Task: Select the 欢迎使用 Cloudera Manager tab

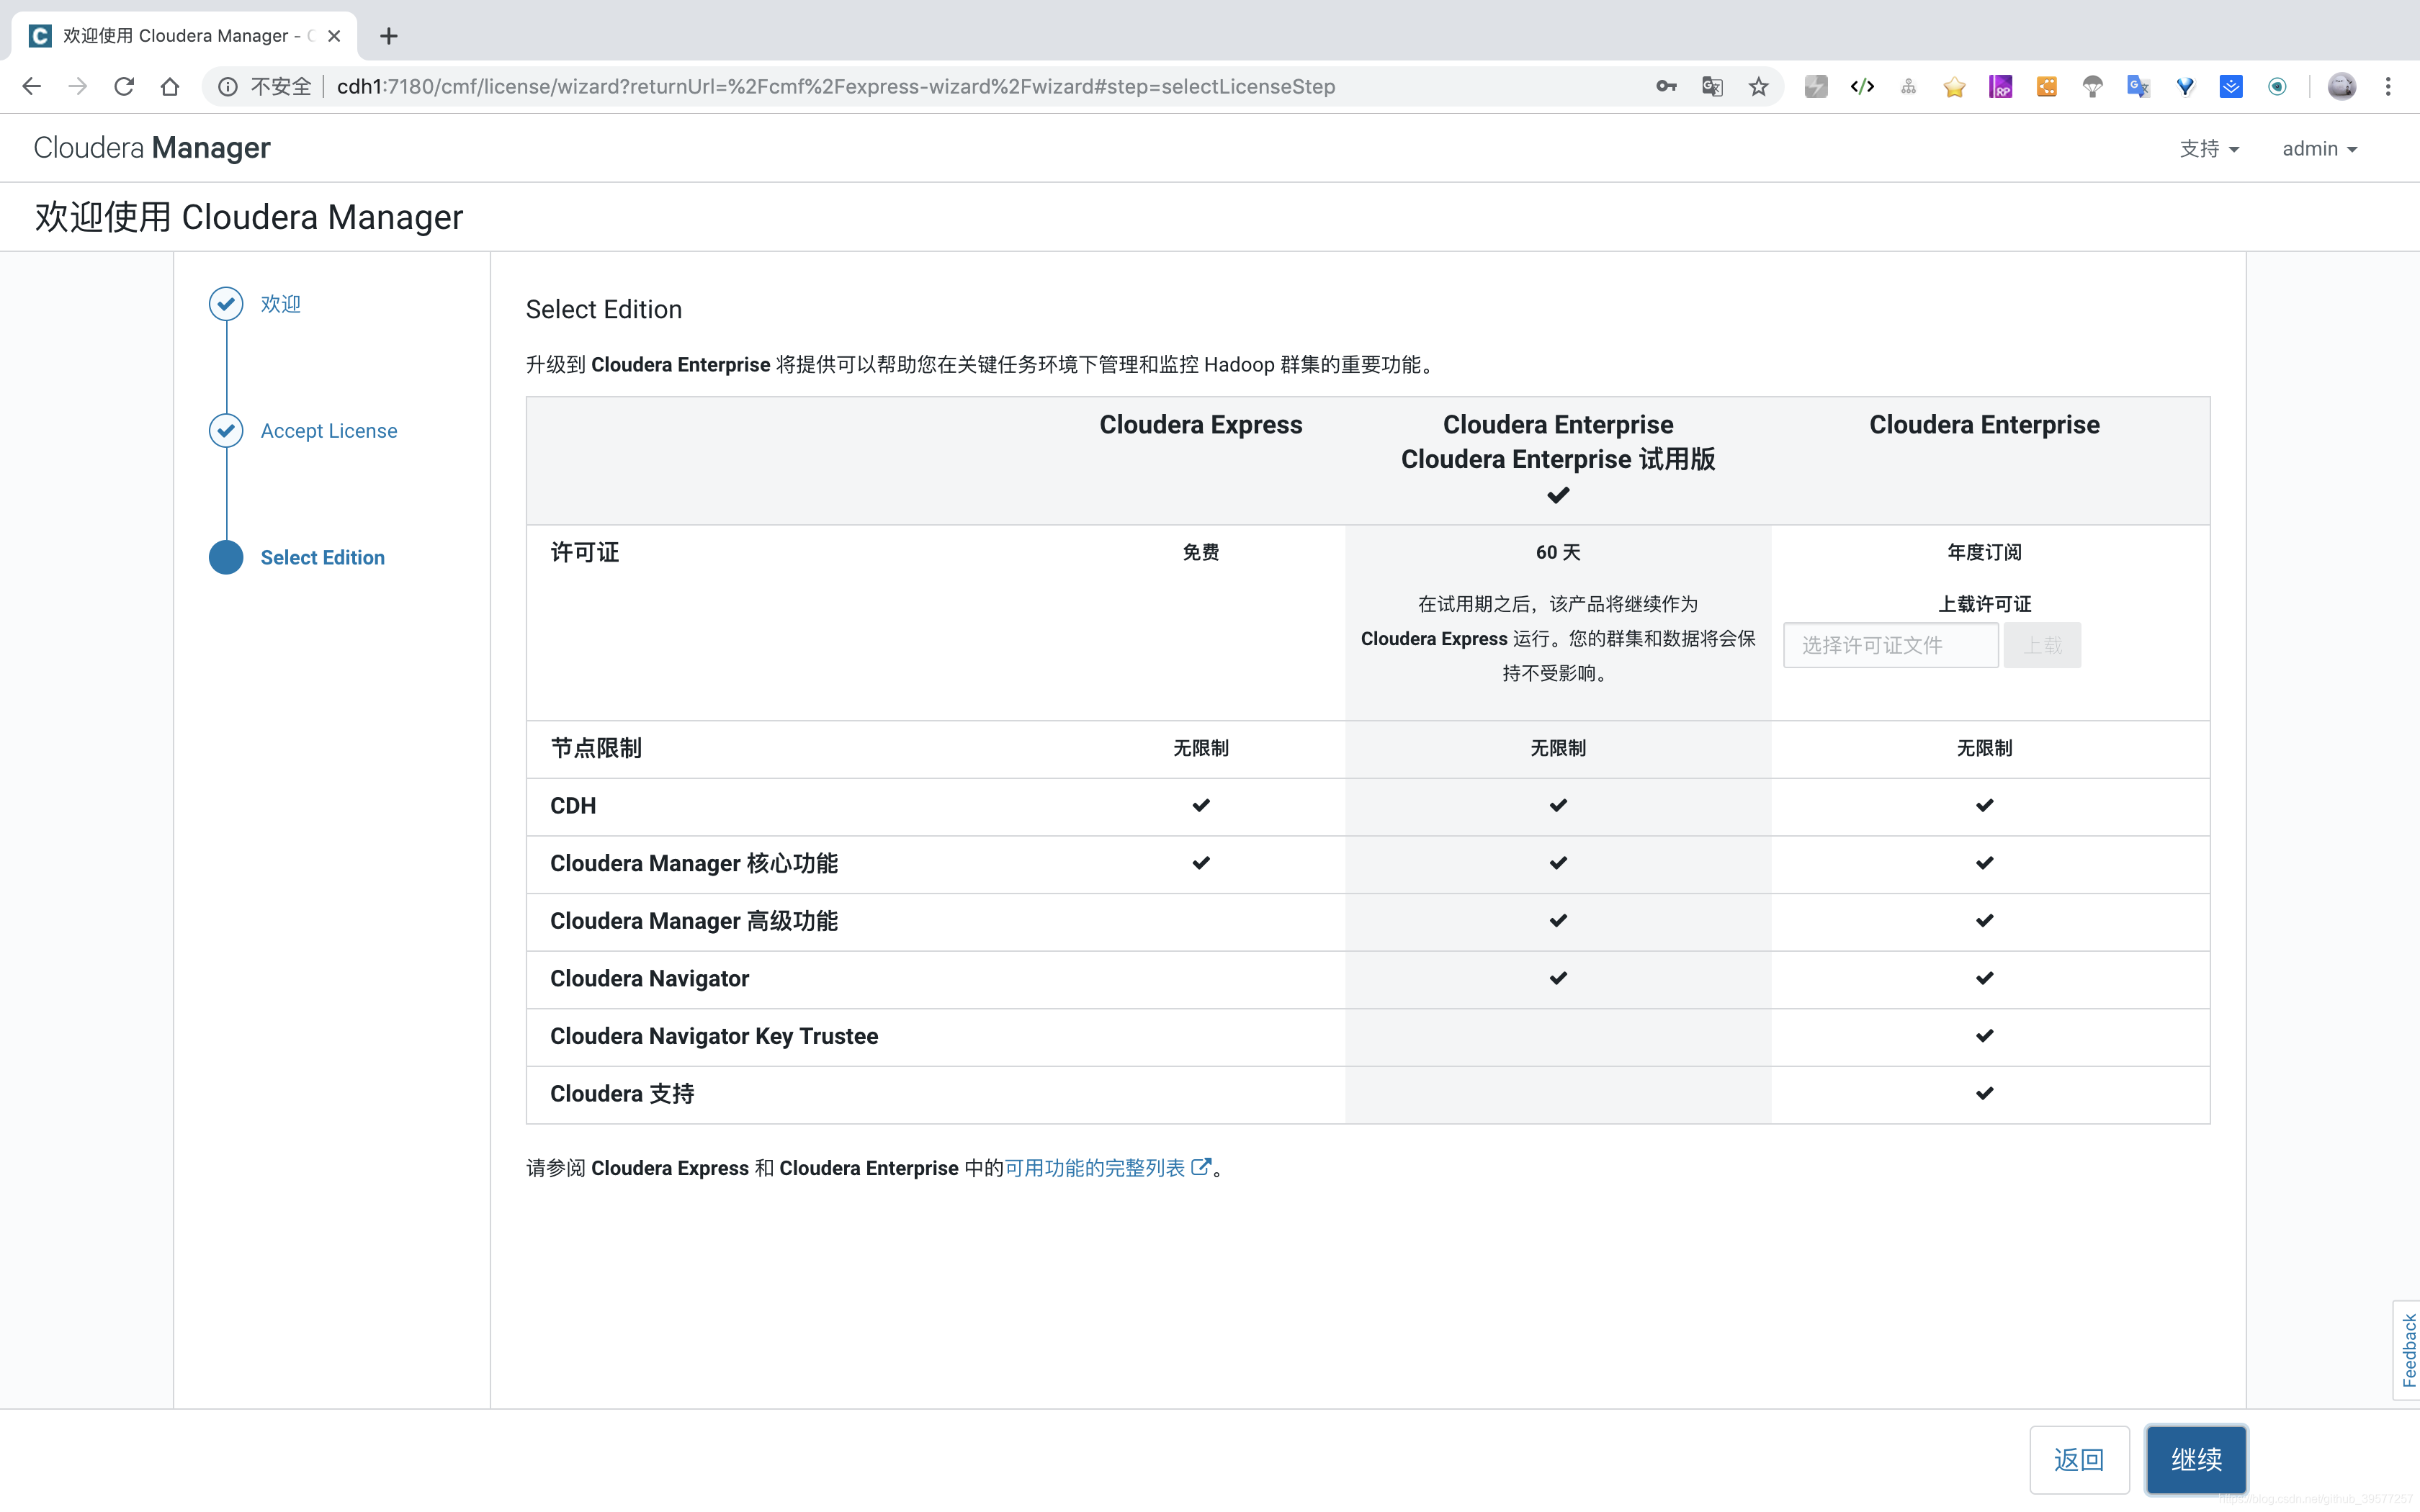Action: tap(184, 36)
